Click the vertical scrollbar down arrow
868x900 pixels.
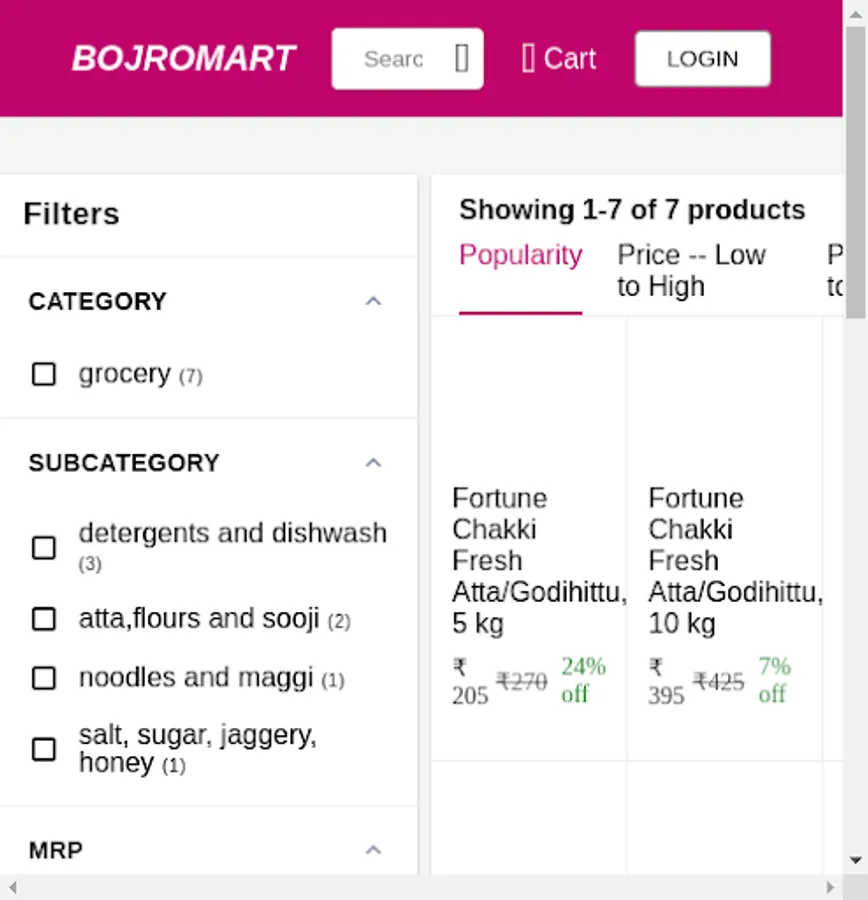856,860
